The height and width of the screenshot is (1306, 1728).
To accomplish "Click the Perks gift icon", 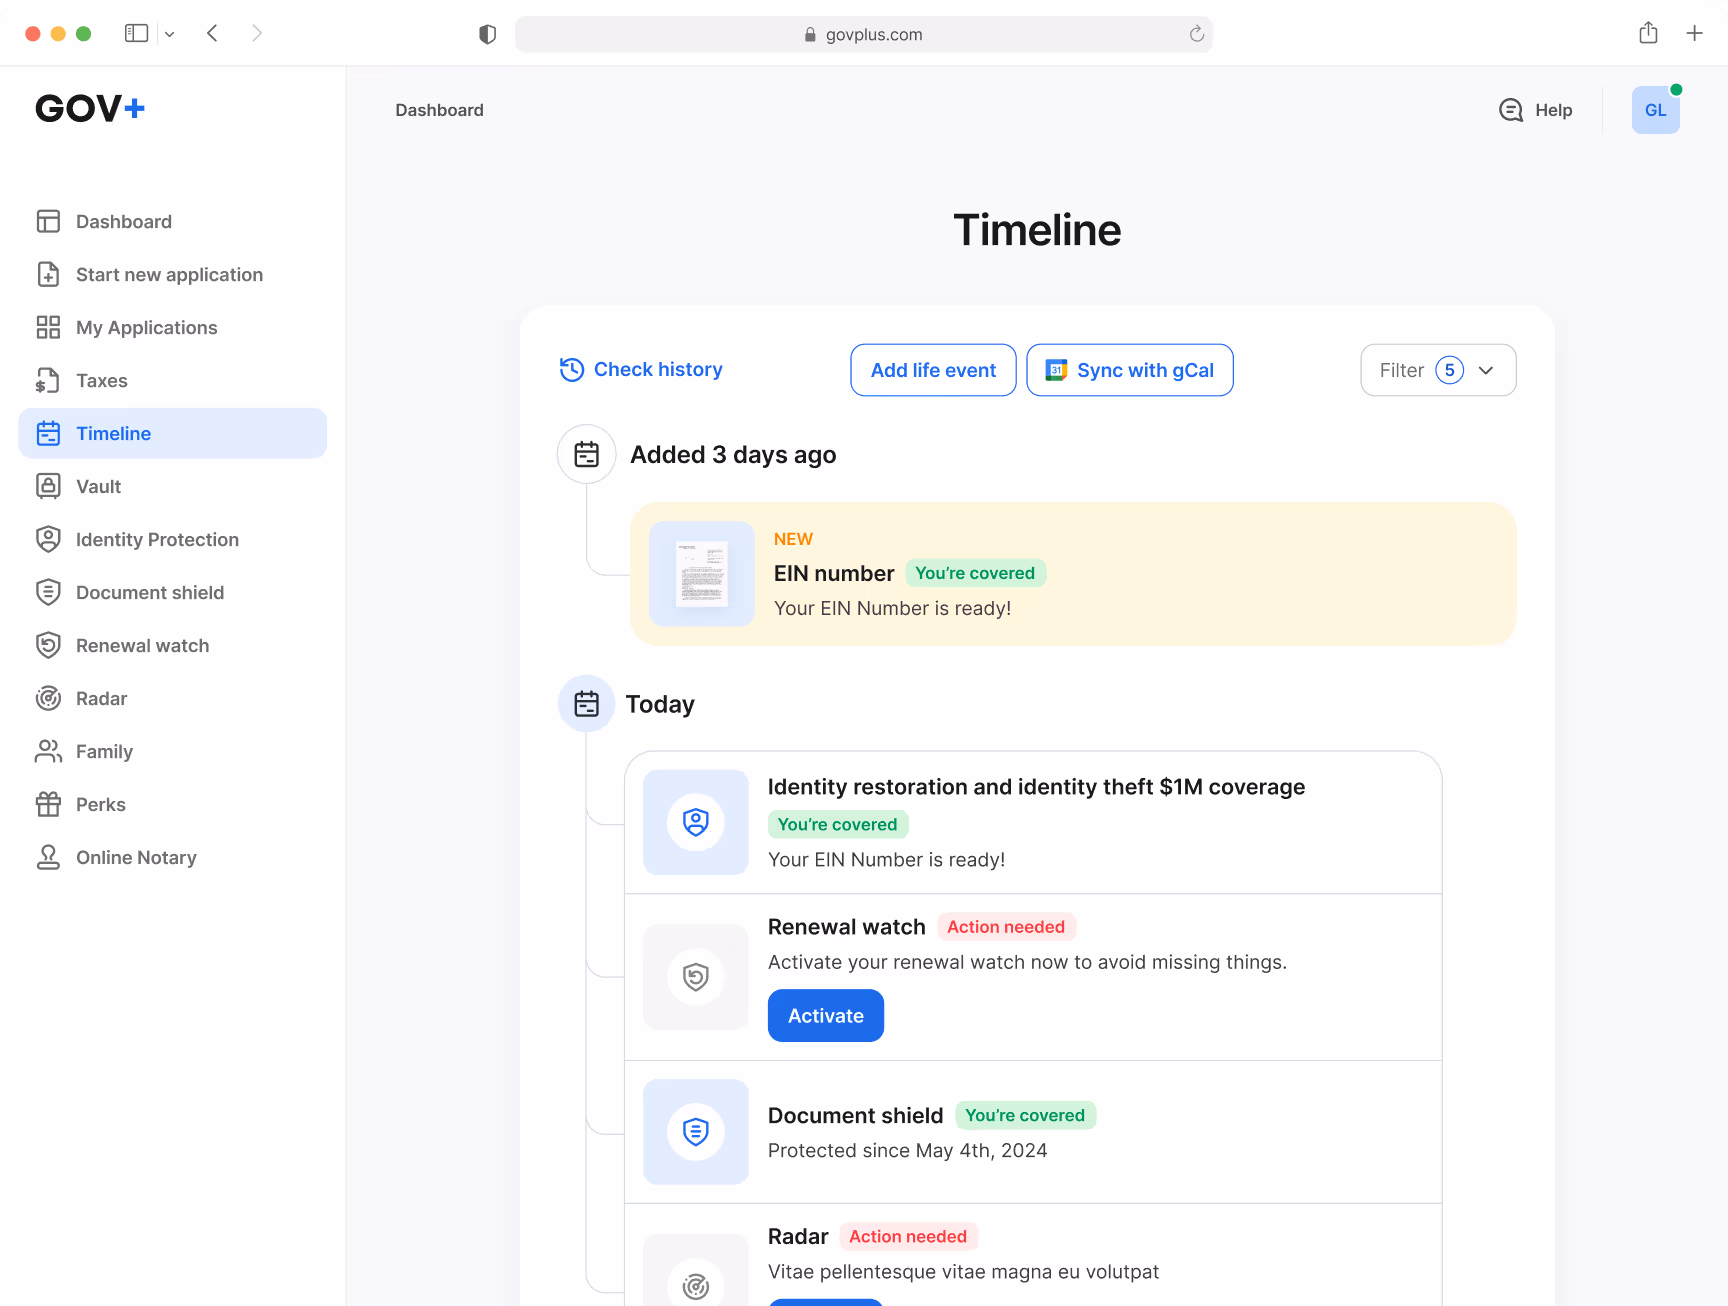I will (48, 804).
